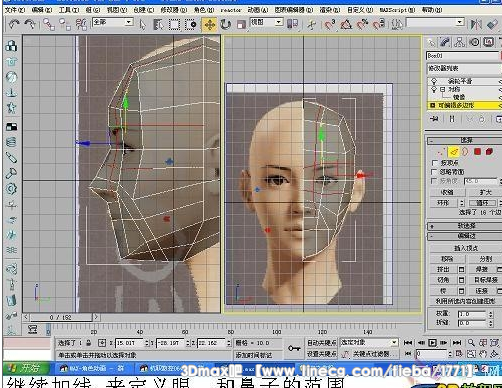502x388 pixels.
Task: Choose the rectangular selection region icon
Action: pos(174,24)
